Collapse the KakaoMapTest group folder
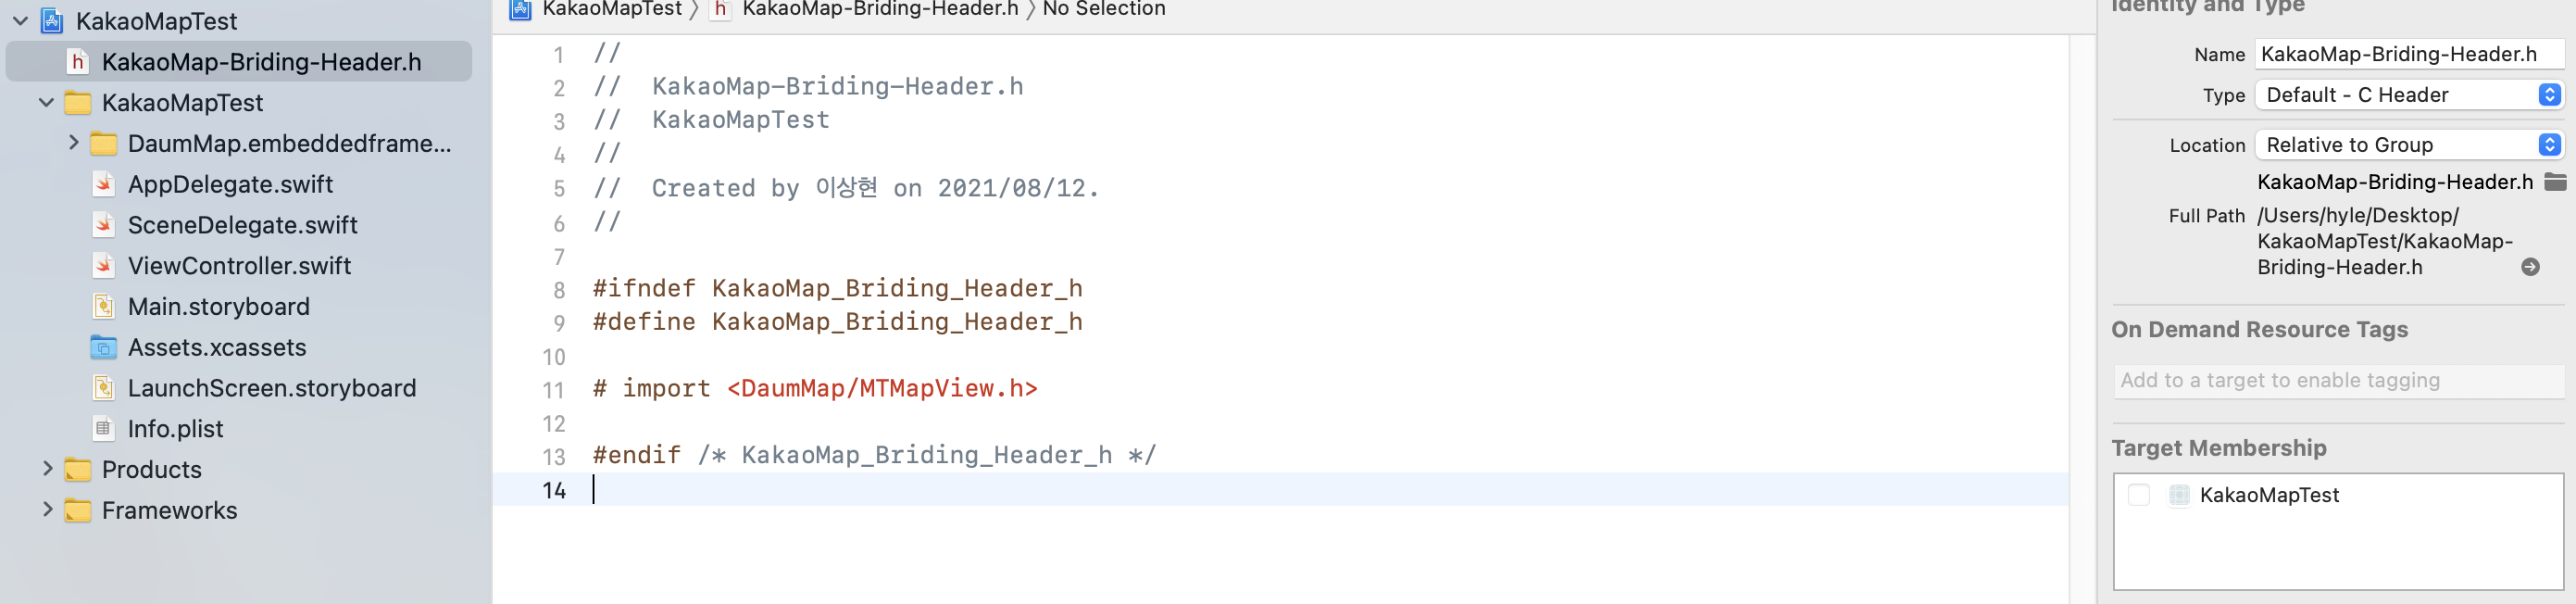The image size is (2576, 604). point(46,102)
